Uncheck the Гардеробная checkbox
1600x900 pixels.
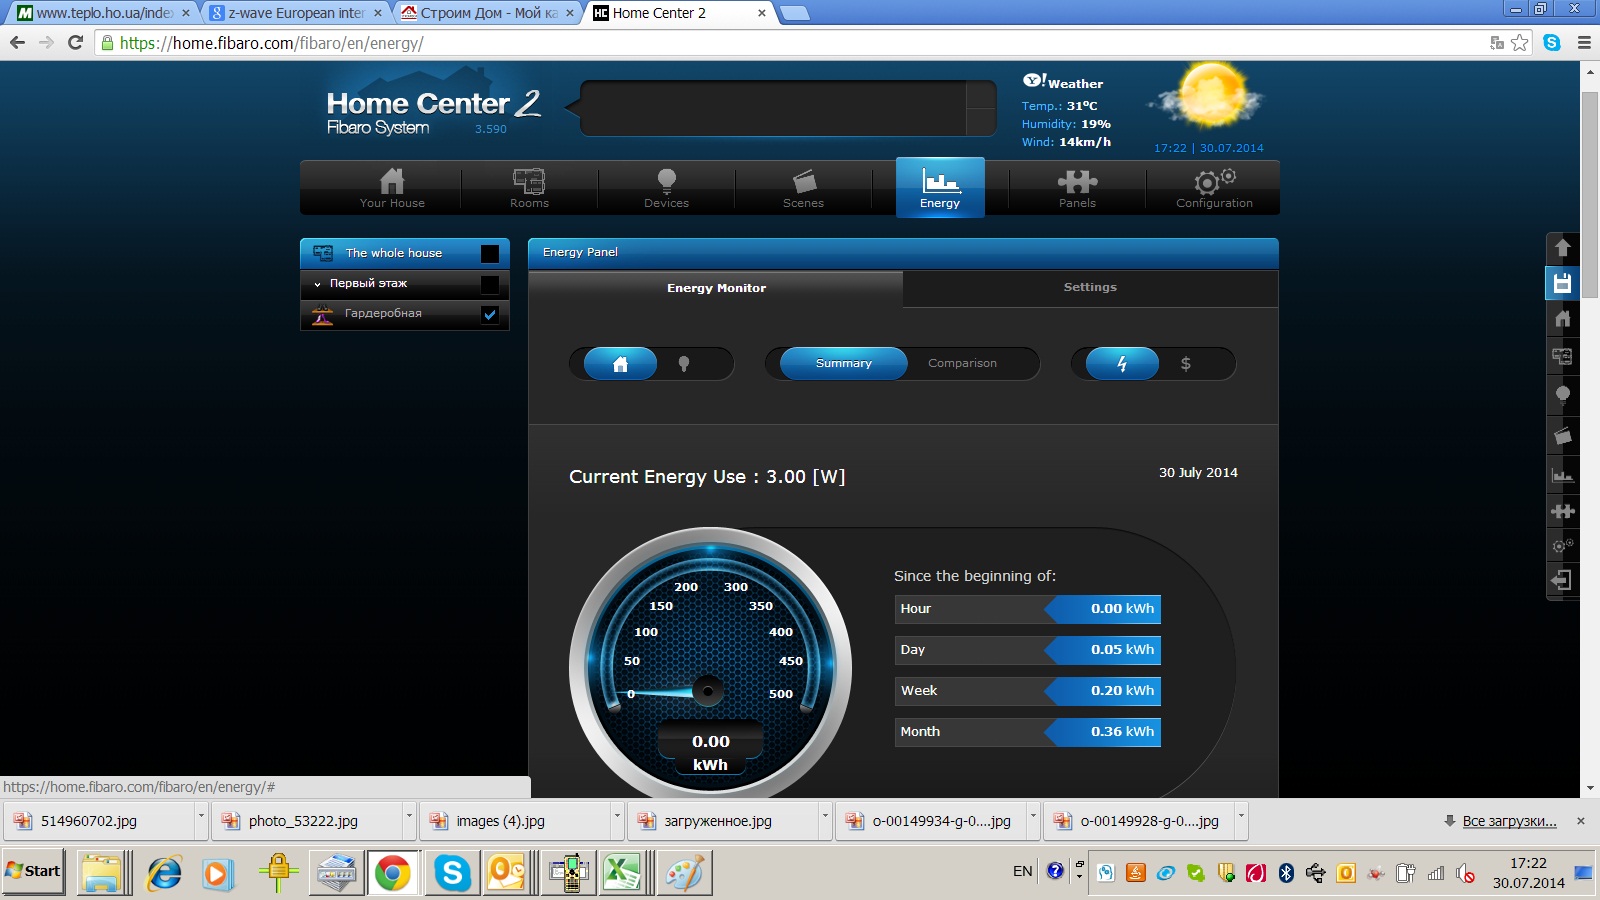tap(490, 314)
